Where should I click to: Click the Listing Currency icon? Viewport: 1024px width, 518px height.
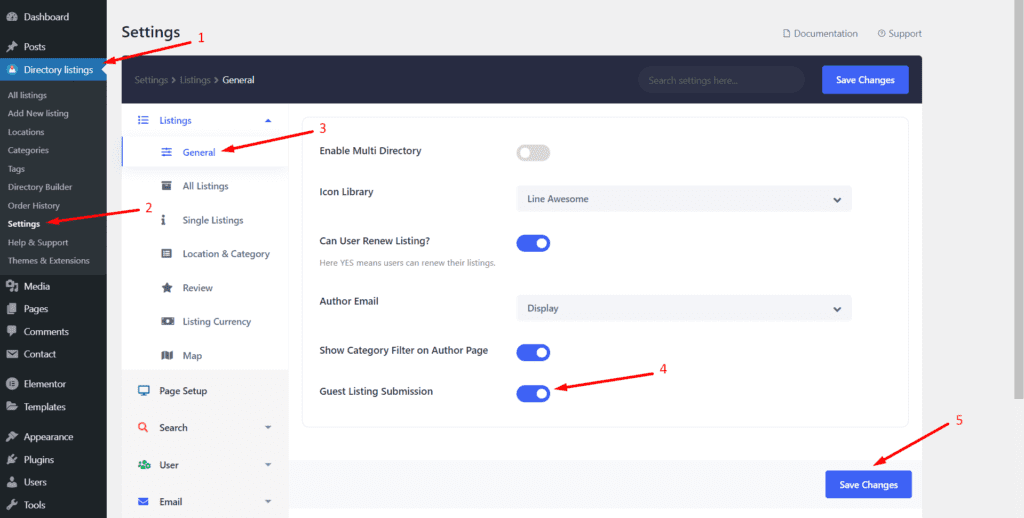tap(167, 322)
